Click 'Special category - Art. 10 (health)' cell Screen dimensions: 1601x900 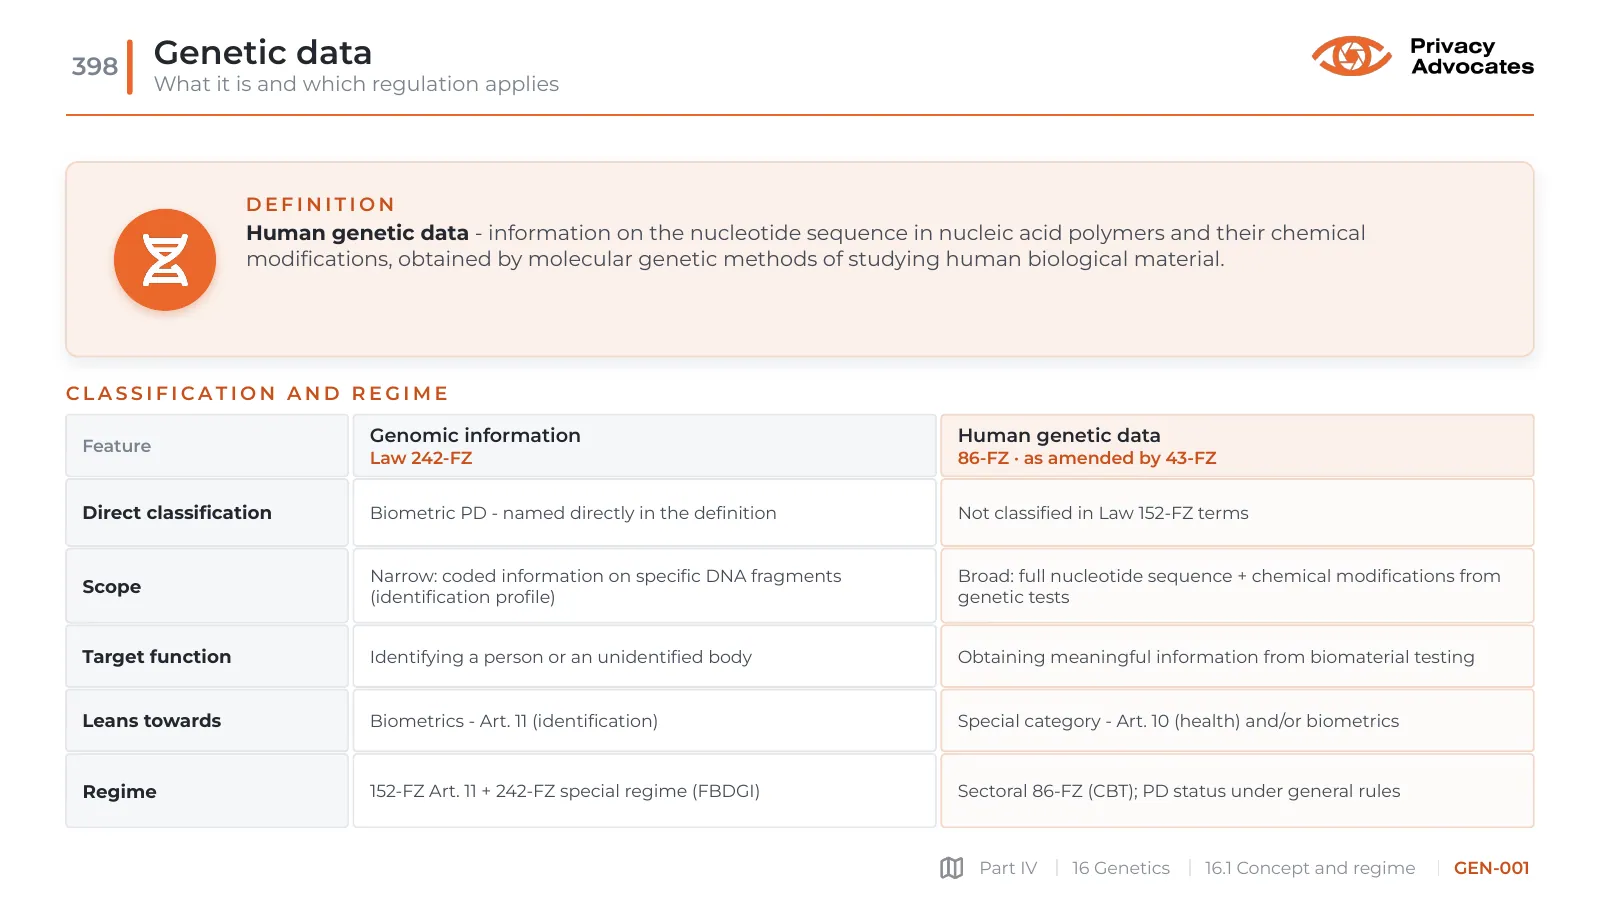pyautogui.click(x=1237, y=720)
